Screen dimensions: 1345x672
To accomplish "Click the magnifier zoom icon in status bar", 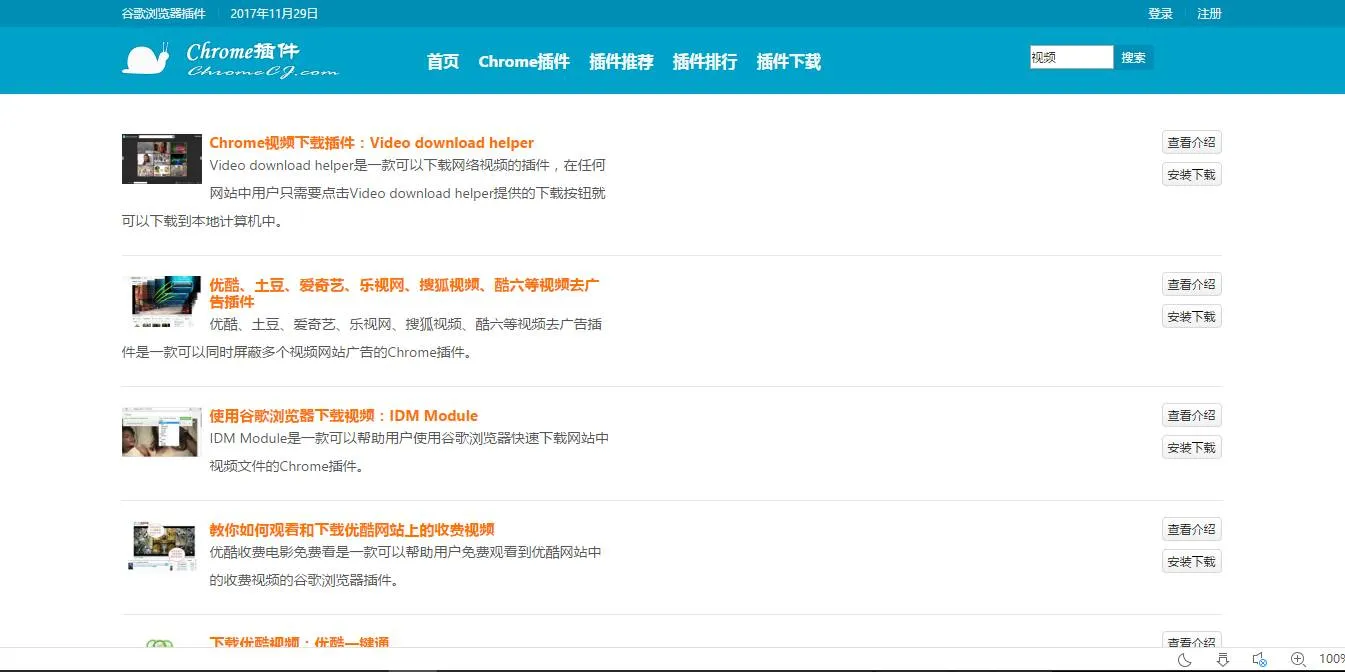I will [x=1298, y=659].
